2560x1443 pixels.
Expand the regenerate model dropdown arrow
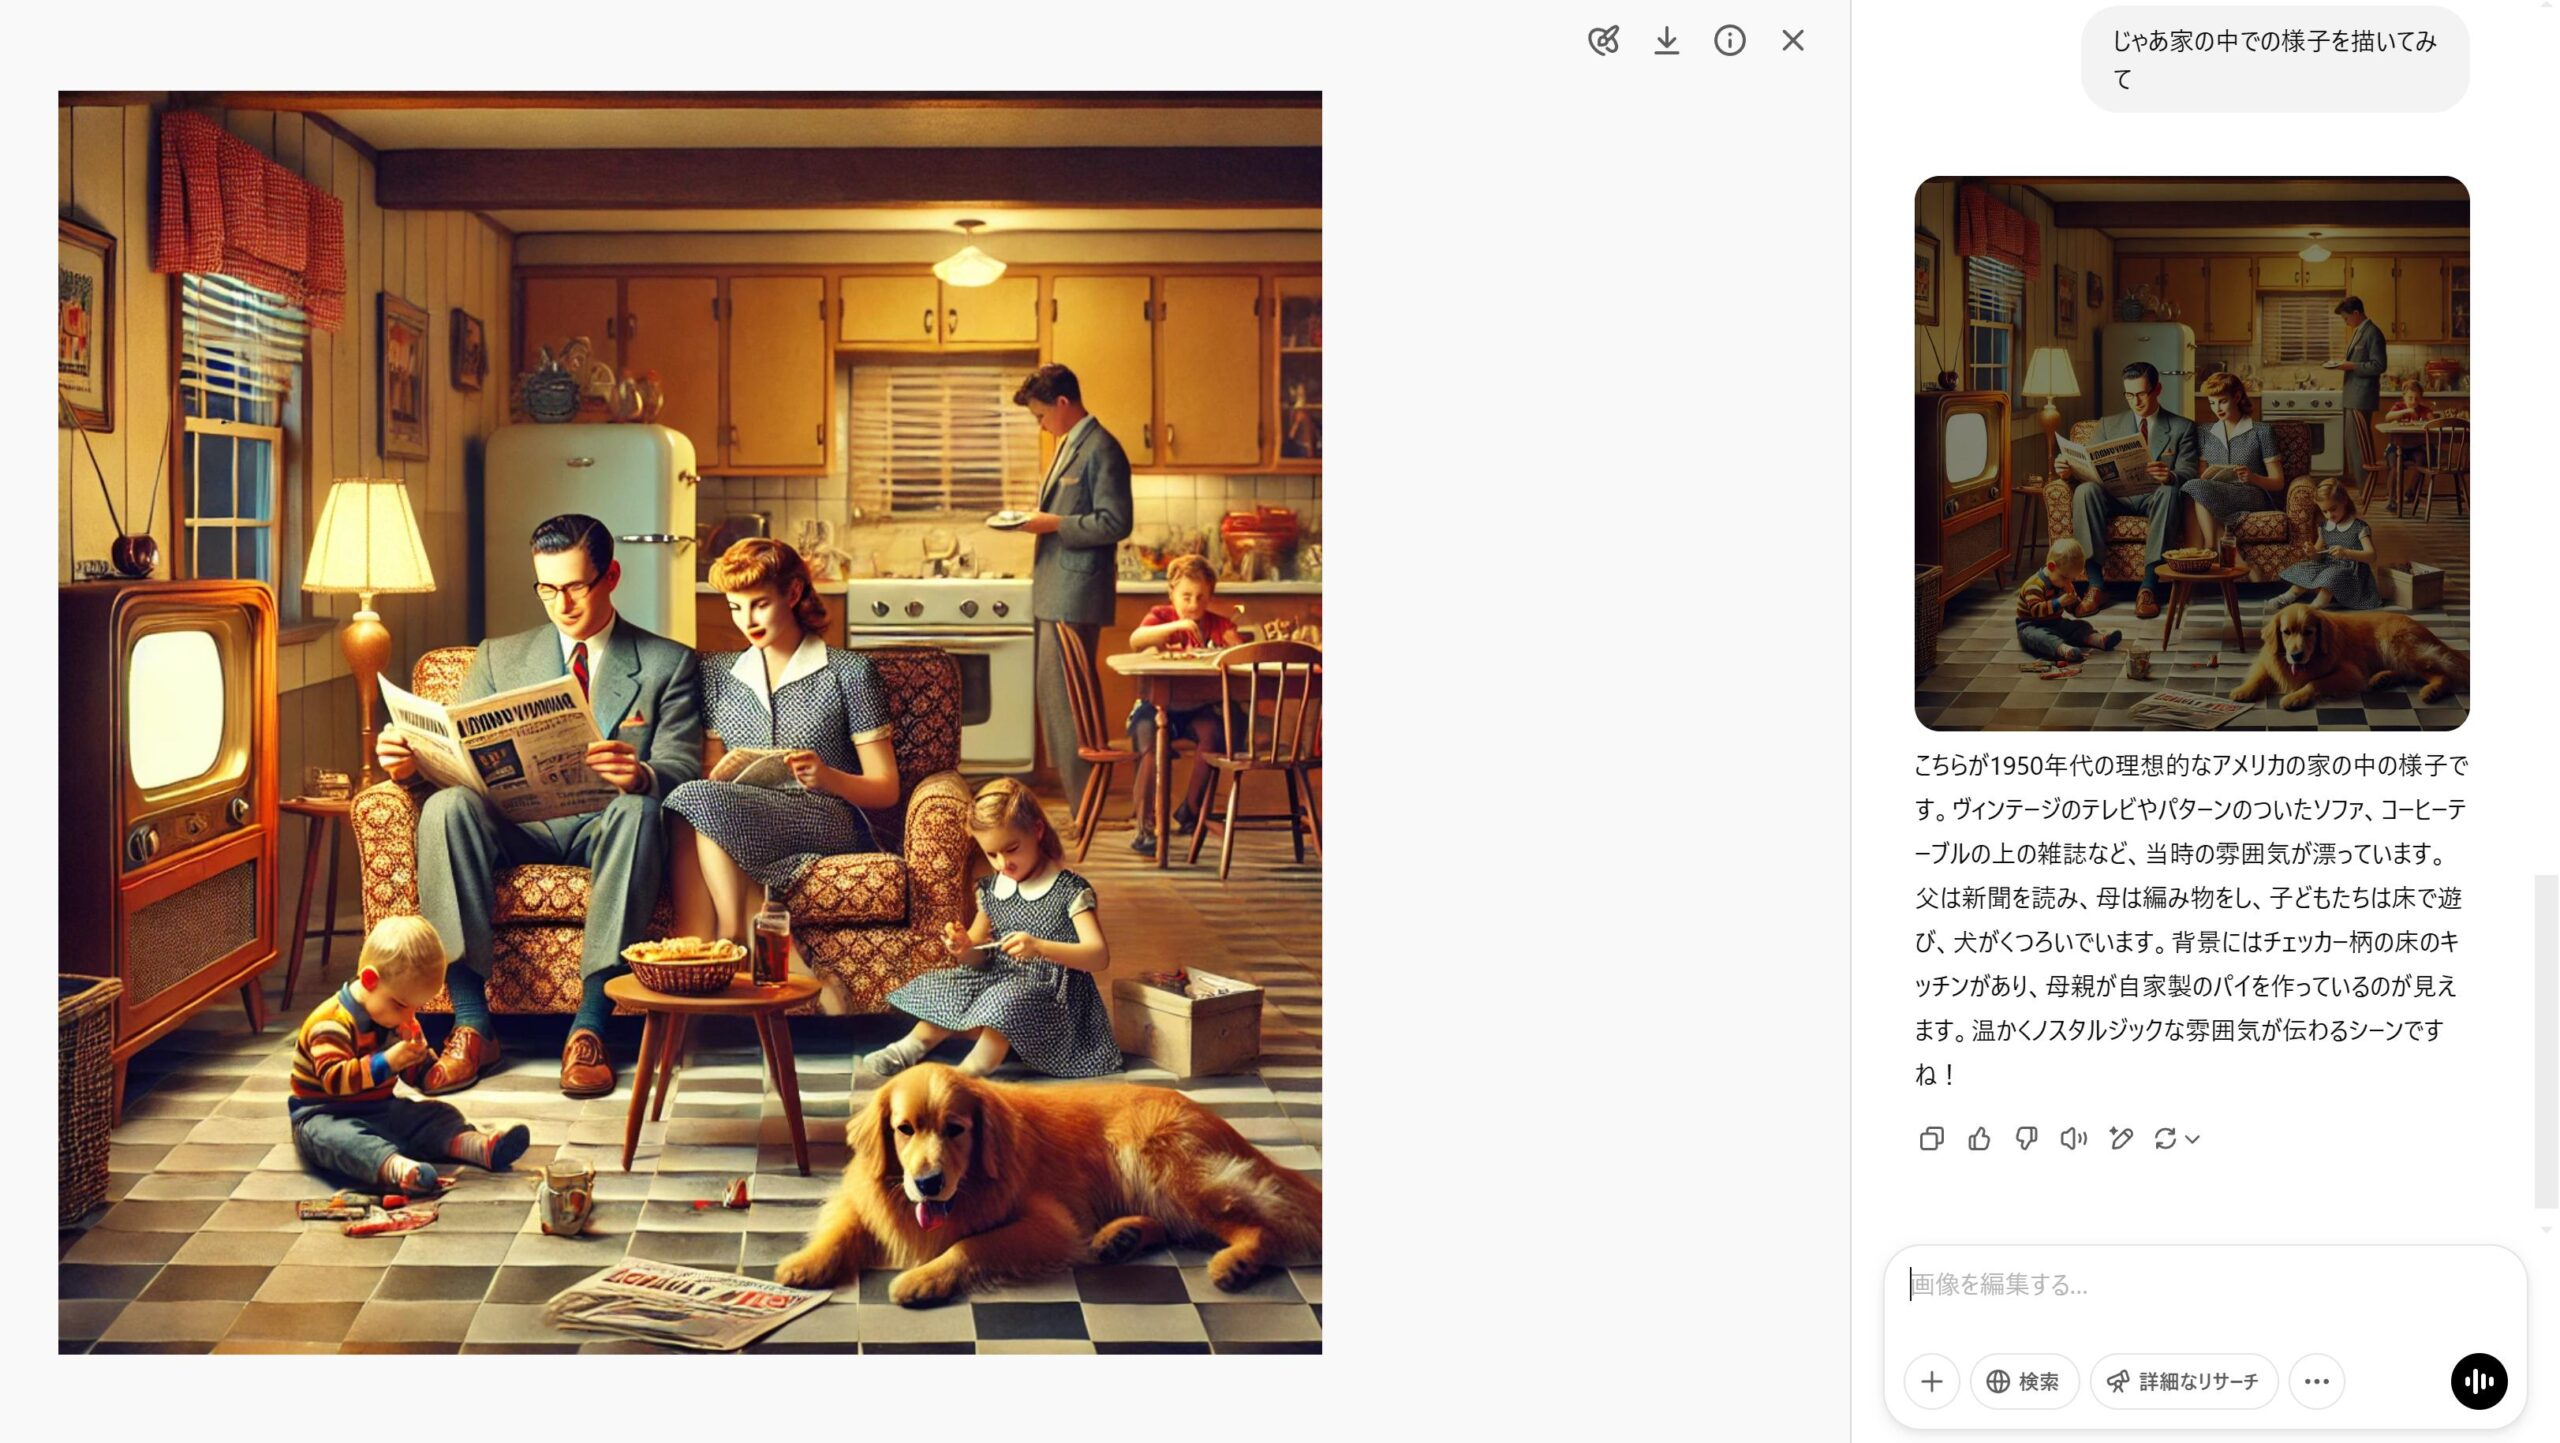click(2193, 1139)
